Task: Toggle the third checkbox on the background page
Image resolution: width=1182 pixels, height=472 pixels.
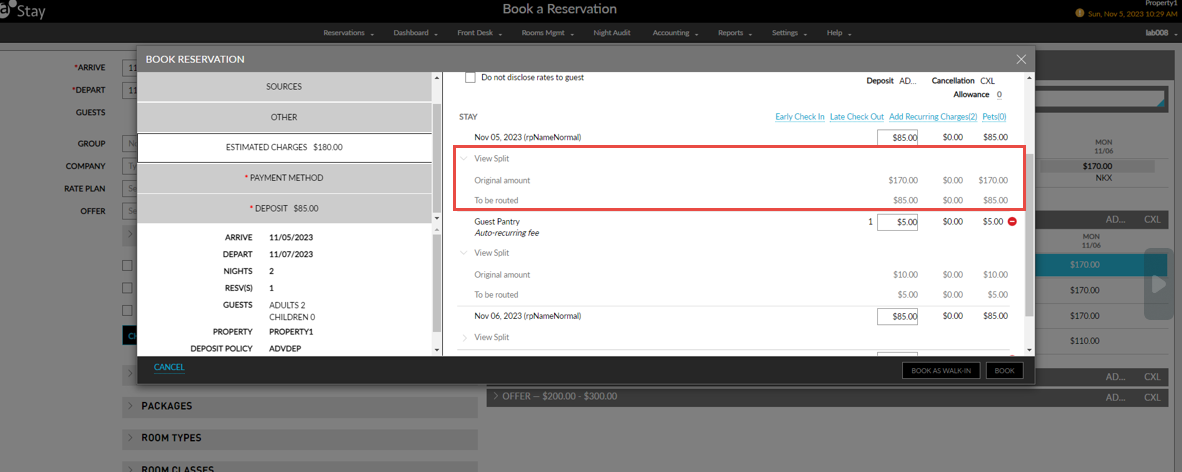Action: 127,310
